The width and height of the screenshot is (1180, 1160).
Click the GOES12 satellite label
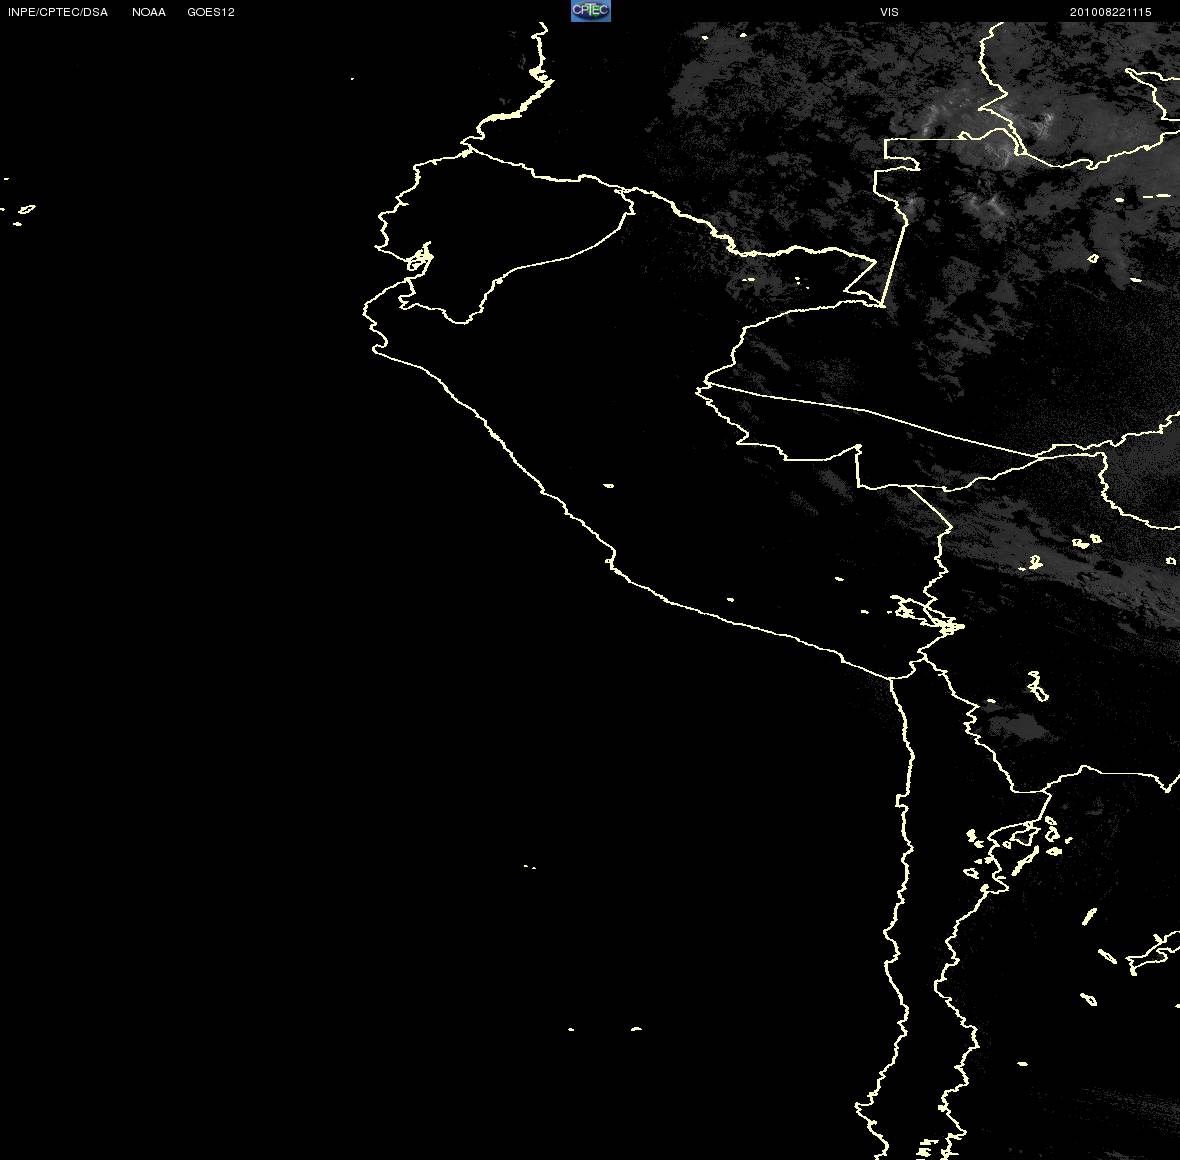coord(211,12)
